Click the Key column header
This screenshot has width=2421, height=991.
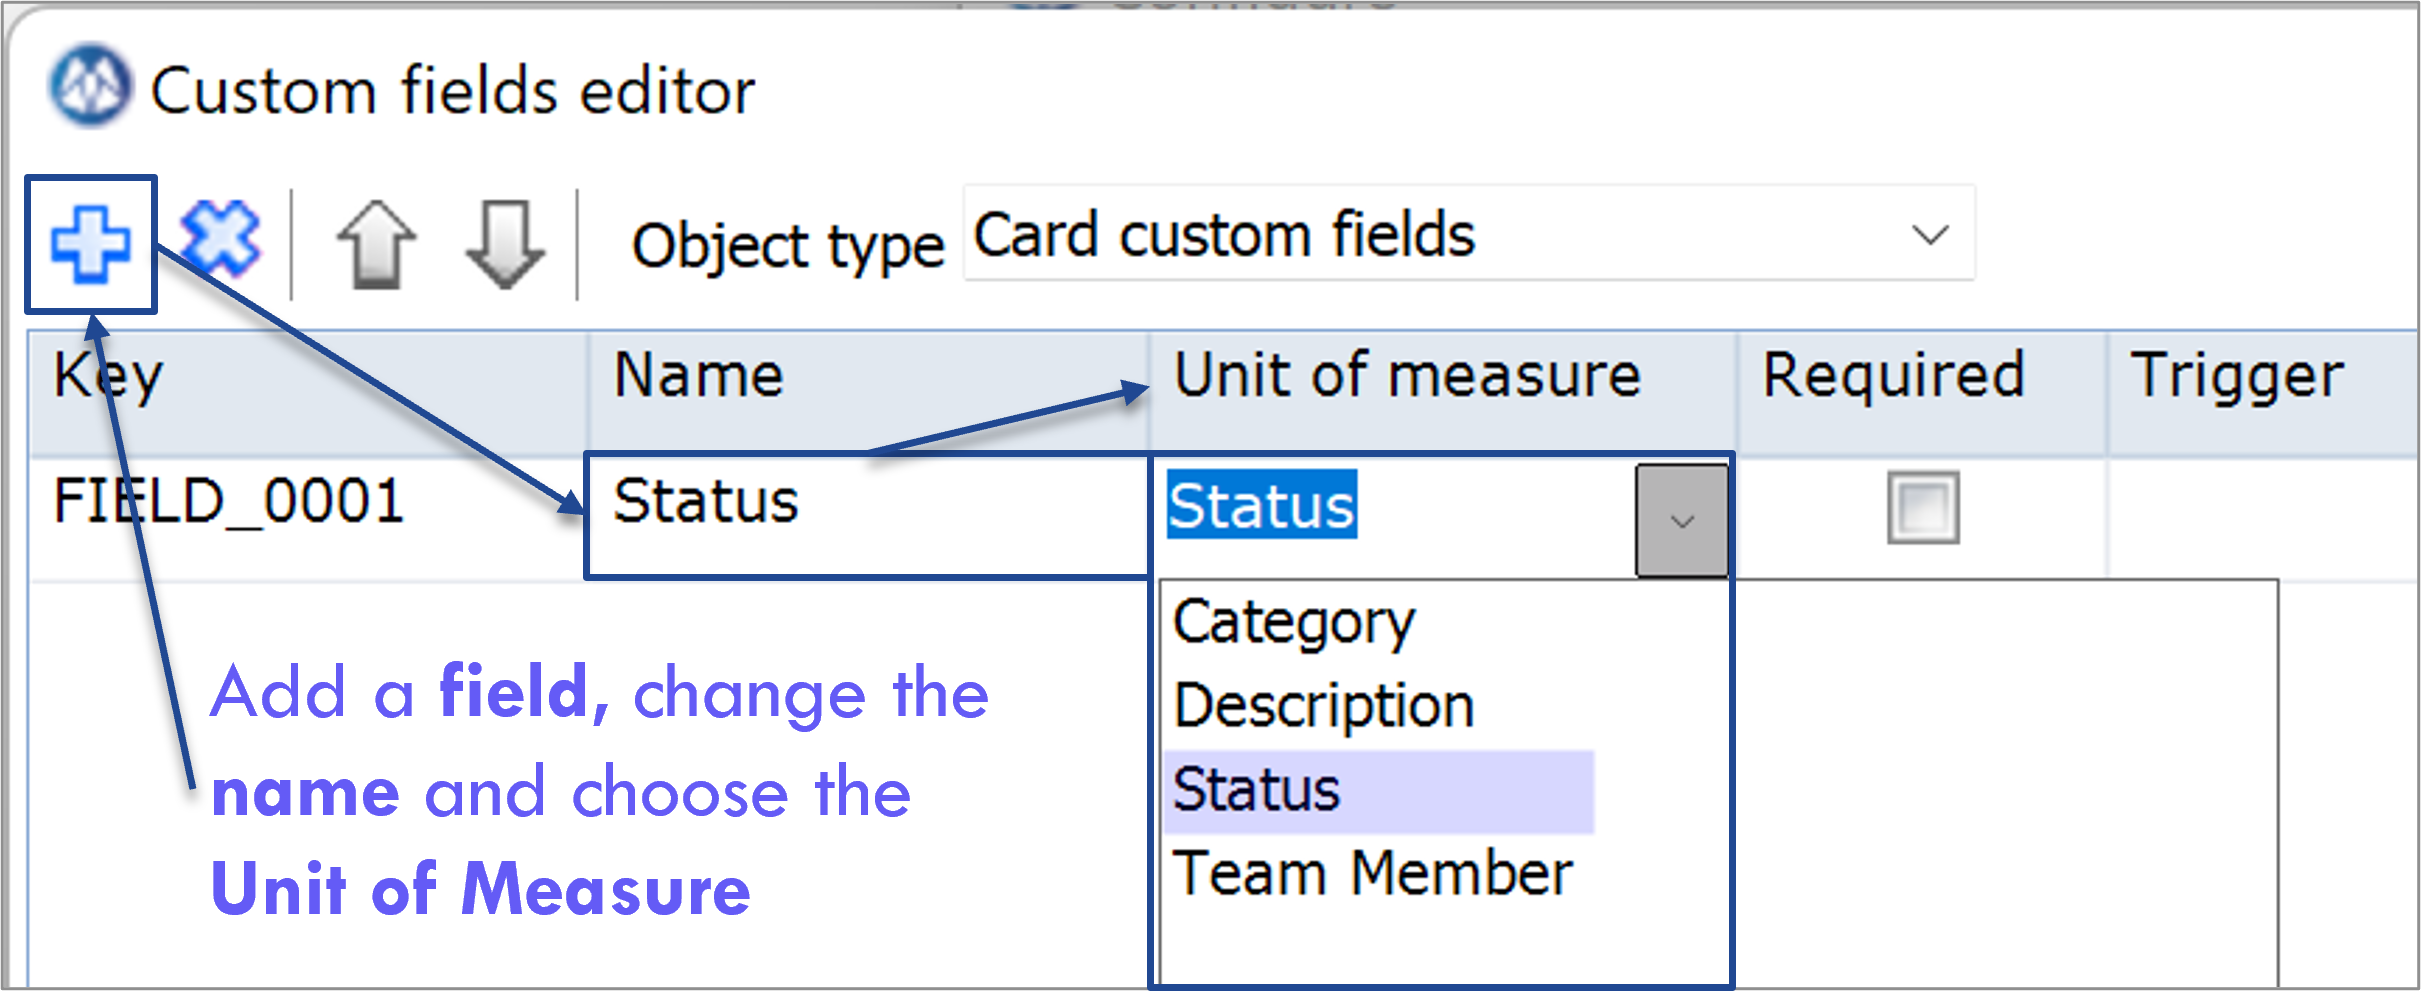pyautogui.click(x=308, y=392)
